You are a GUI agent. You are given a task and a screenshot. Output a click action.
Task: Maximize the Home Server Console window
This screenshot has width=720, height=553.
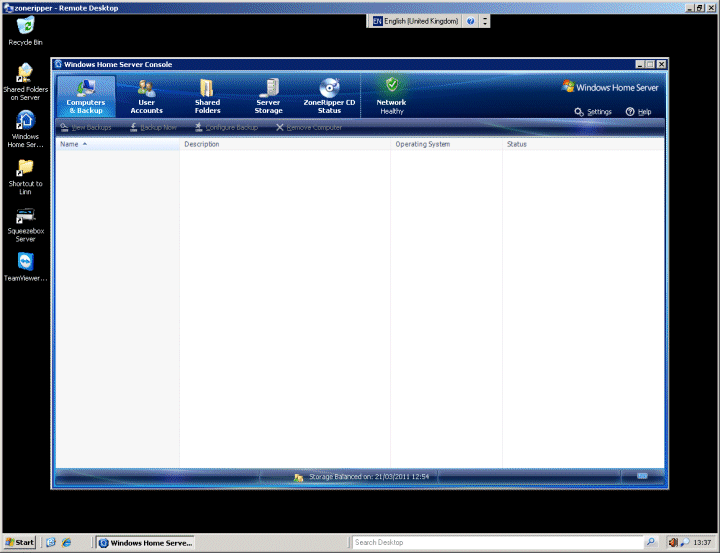650,65
